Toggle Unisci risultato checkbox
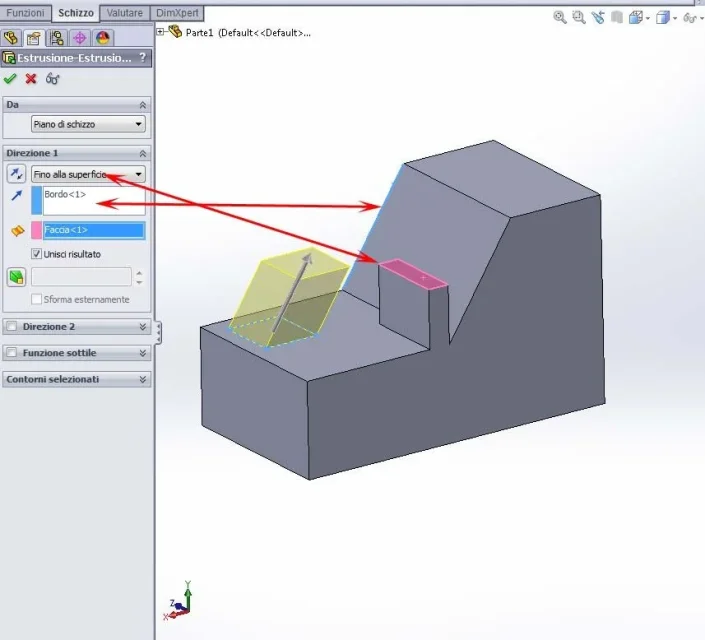The height and width of the screenshot is (640, 705). 36,254
